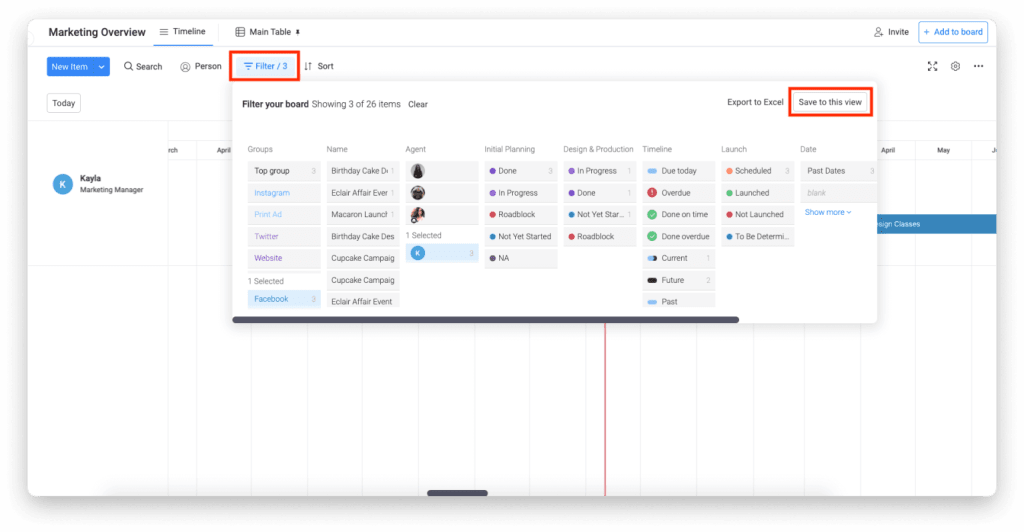Image resolution: width=1024 pixels, height=532 pixels.
Task: Filter Timeline by Due today
Action: click(679, 171)
